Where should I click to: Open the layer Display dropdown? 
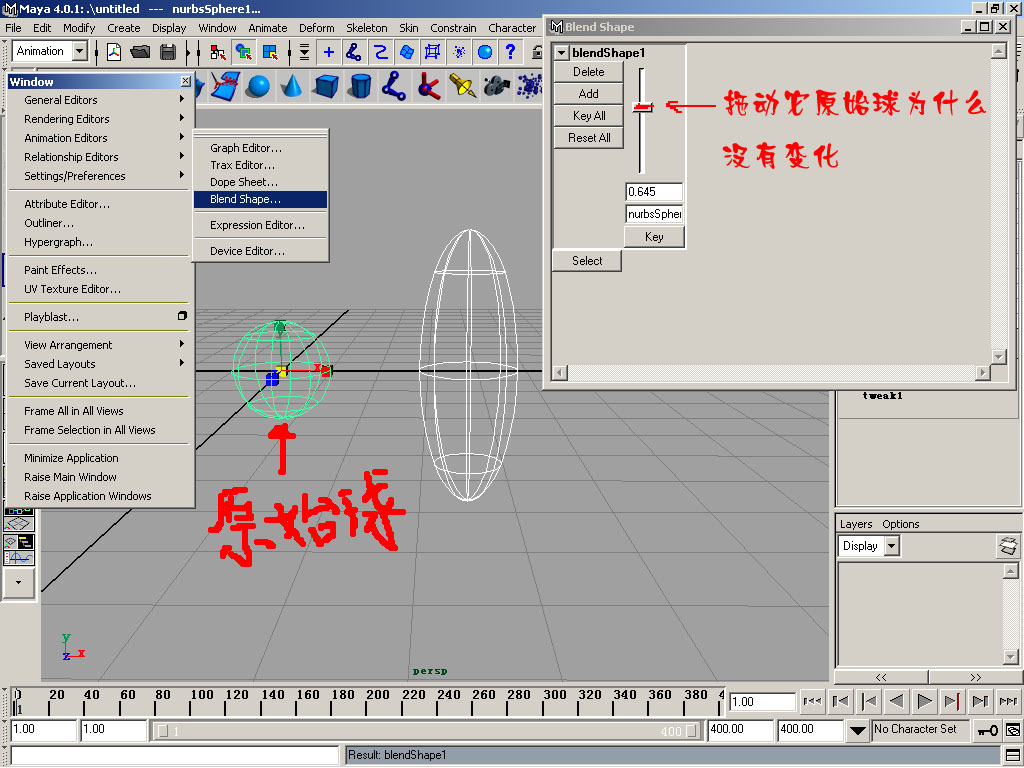[x=892, y=546]
